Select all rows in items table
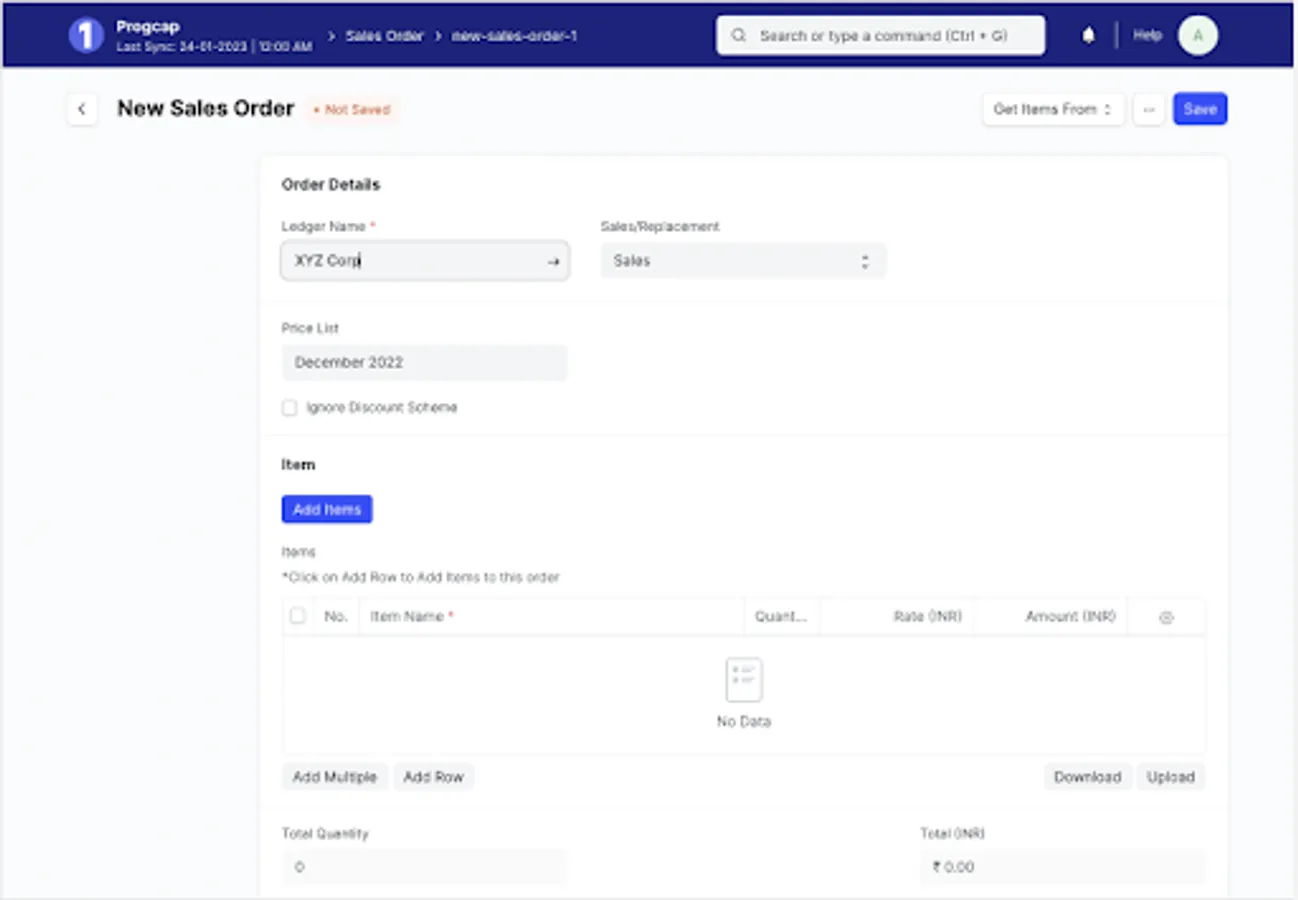The image size is (1298, 900). coord(297,616)
